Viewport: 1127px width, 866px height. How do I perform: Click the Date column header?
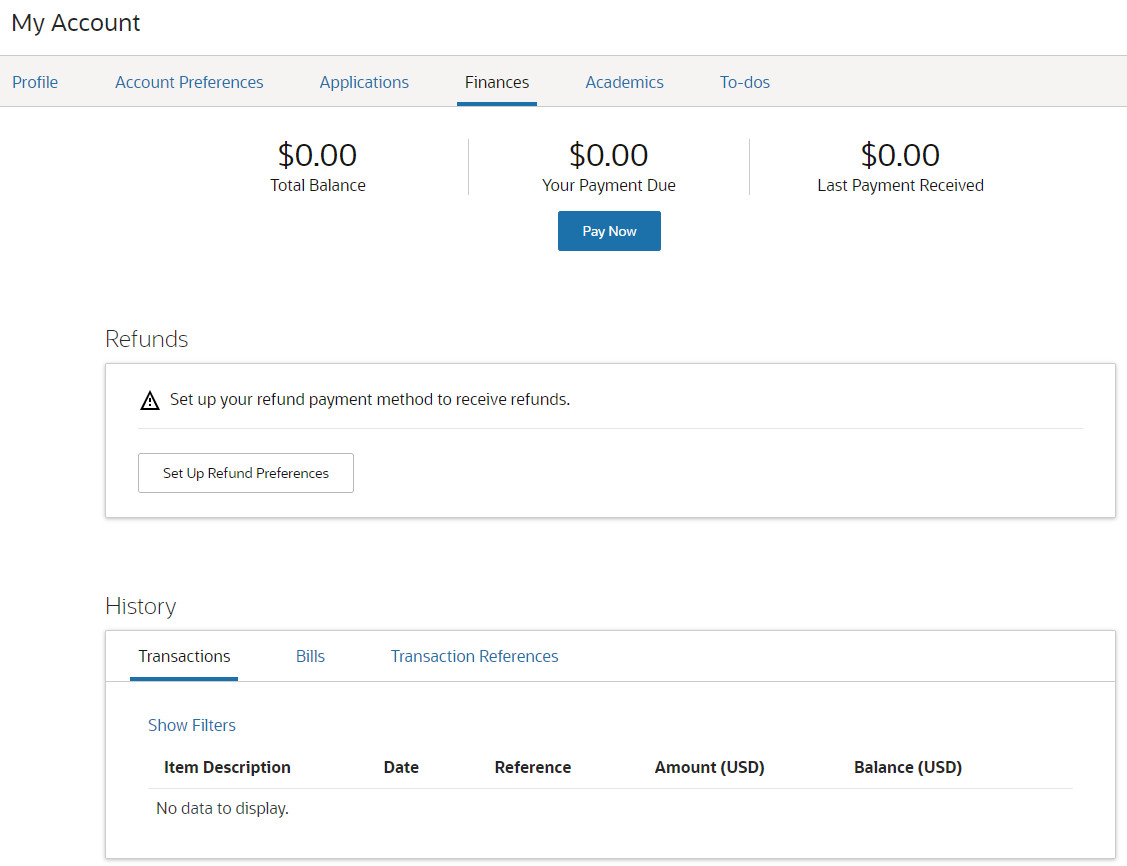click(401, 767)
